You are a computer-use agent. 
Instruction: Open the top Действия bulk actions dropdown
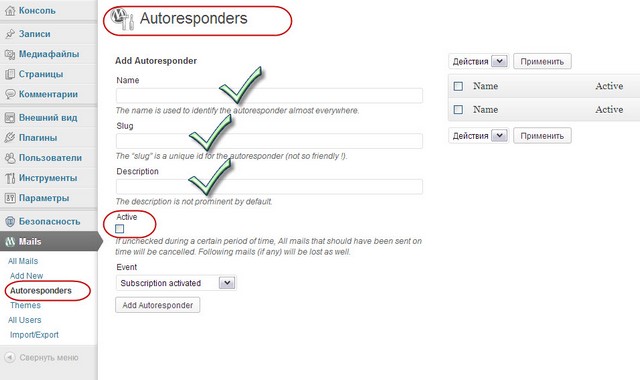[x=479, y=61]
